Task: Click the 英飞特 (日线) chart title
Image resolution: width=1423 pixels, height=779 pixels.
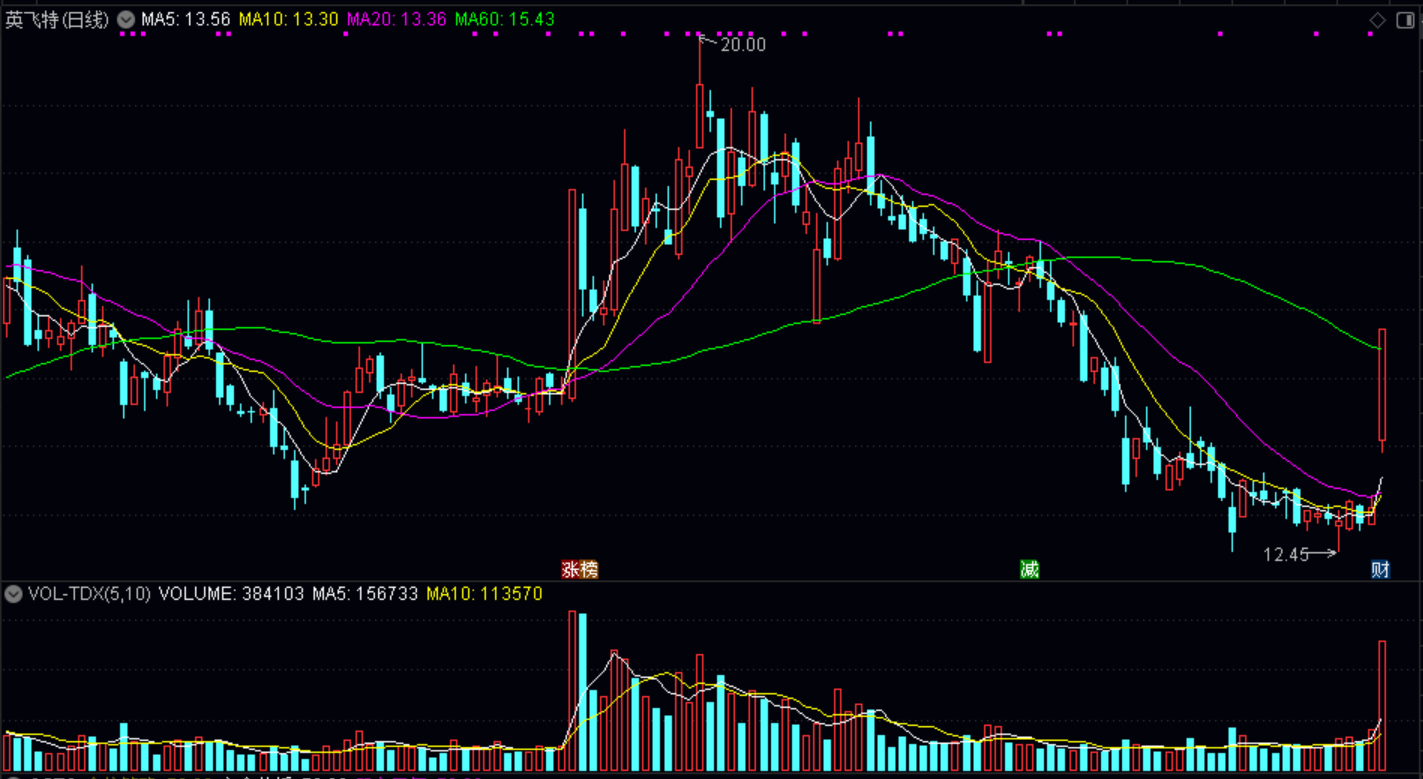Action: (x=57, y=20)
